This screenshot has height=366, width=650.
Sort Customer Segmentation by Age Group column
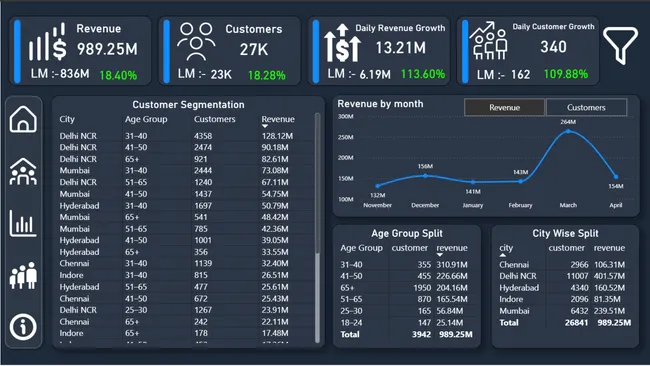click(x=146, y=119)
